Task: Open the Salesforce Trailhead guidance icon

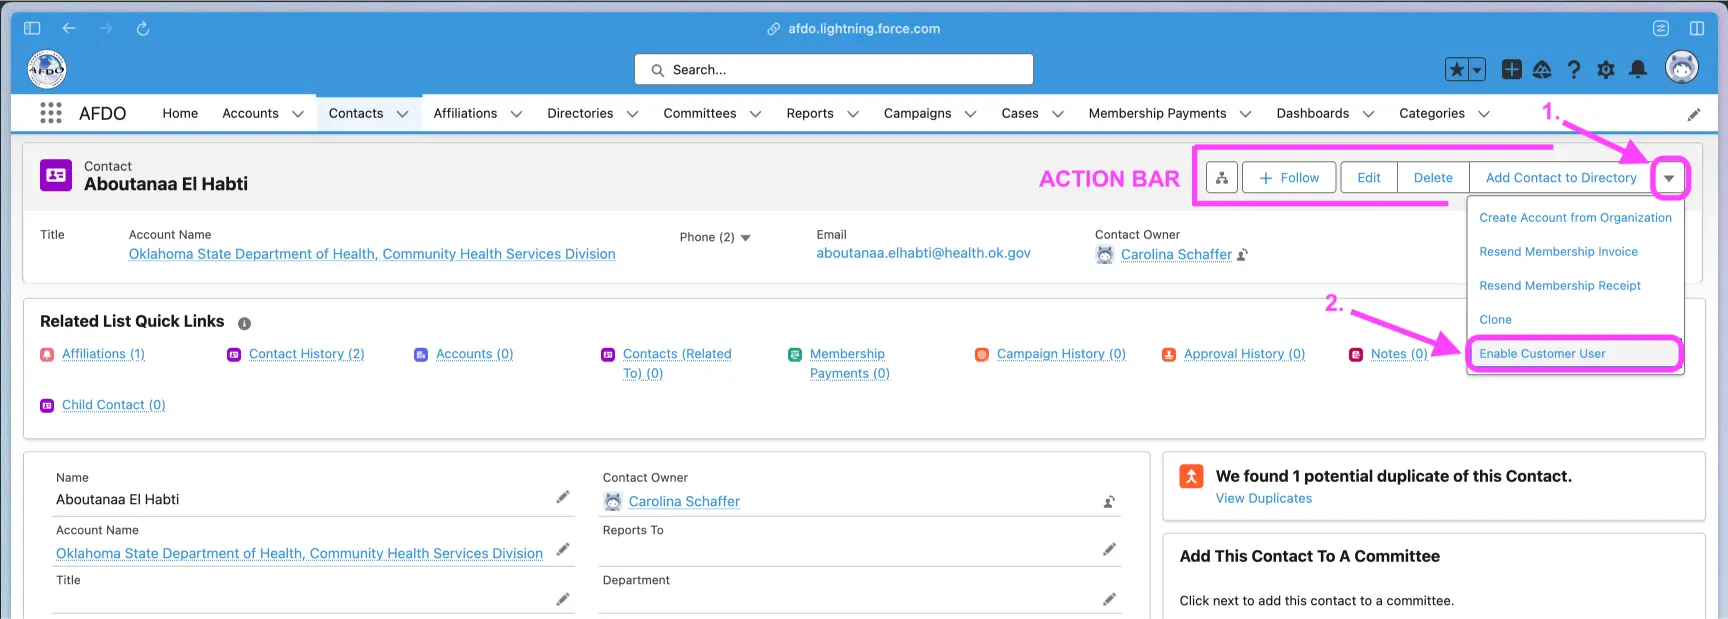Action: pos(1542,69)
